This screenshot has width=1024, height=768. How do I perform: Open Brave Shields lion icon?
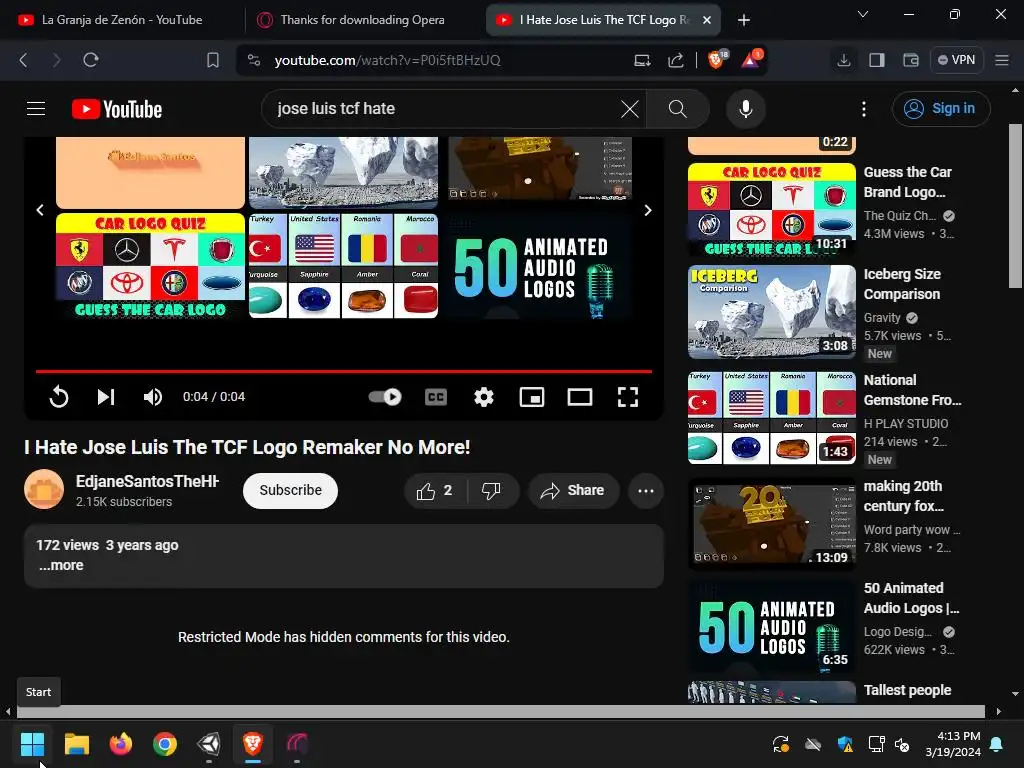(717, 59)
